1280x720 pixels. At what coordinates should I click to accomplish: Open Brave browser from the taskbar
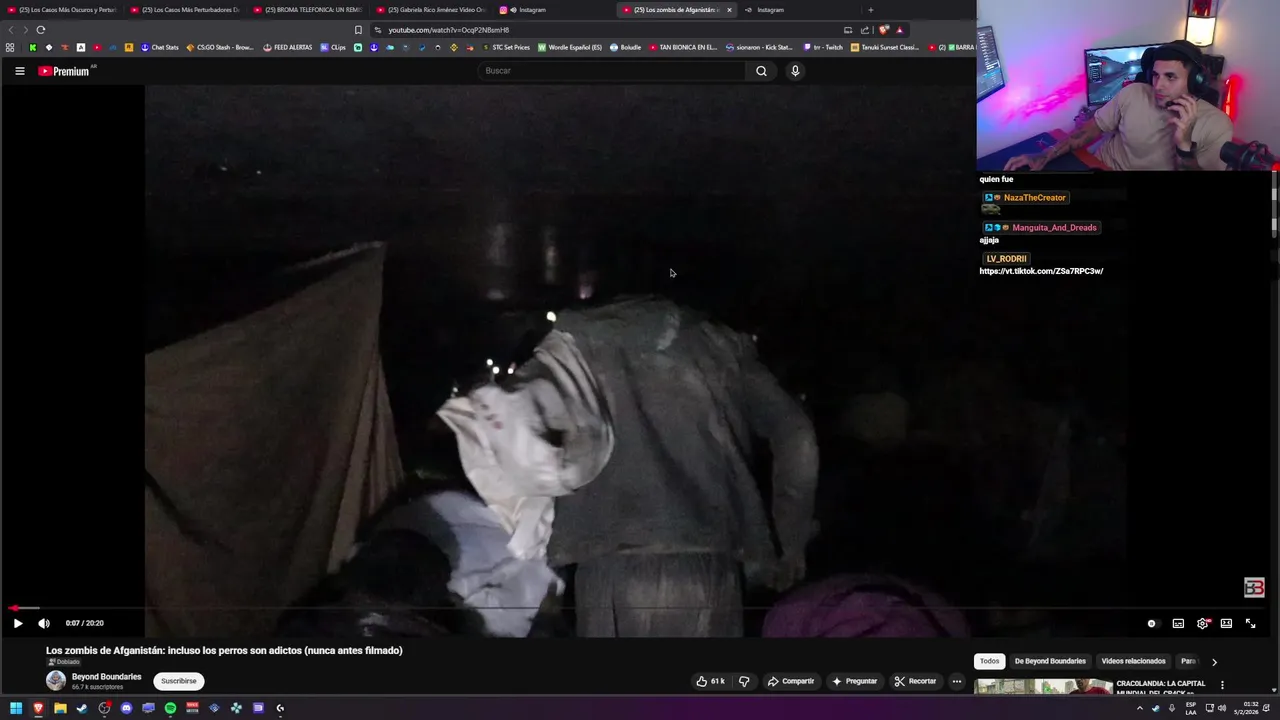coord(38,708)
